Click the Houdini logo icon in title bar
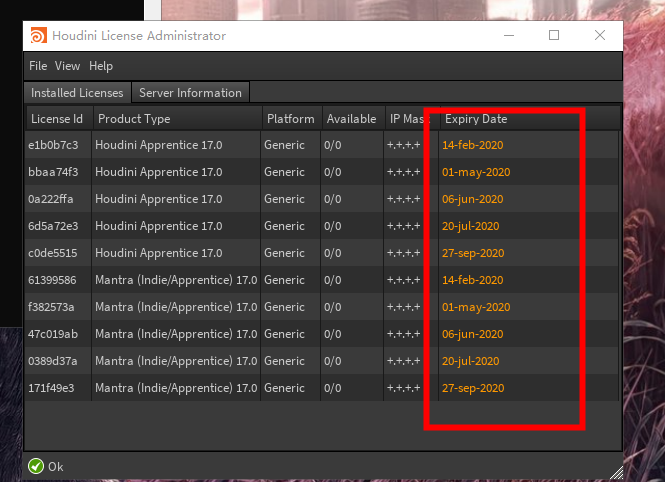The height and width of the screenshot is (482, 665). tap(38, 35)
